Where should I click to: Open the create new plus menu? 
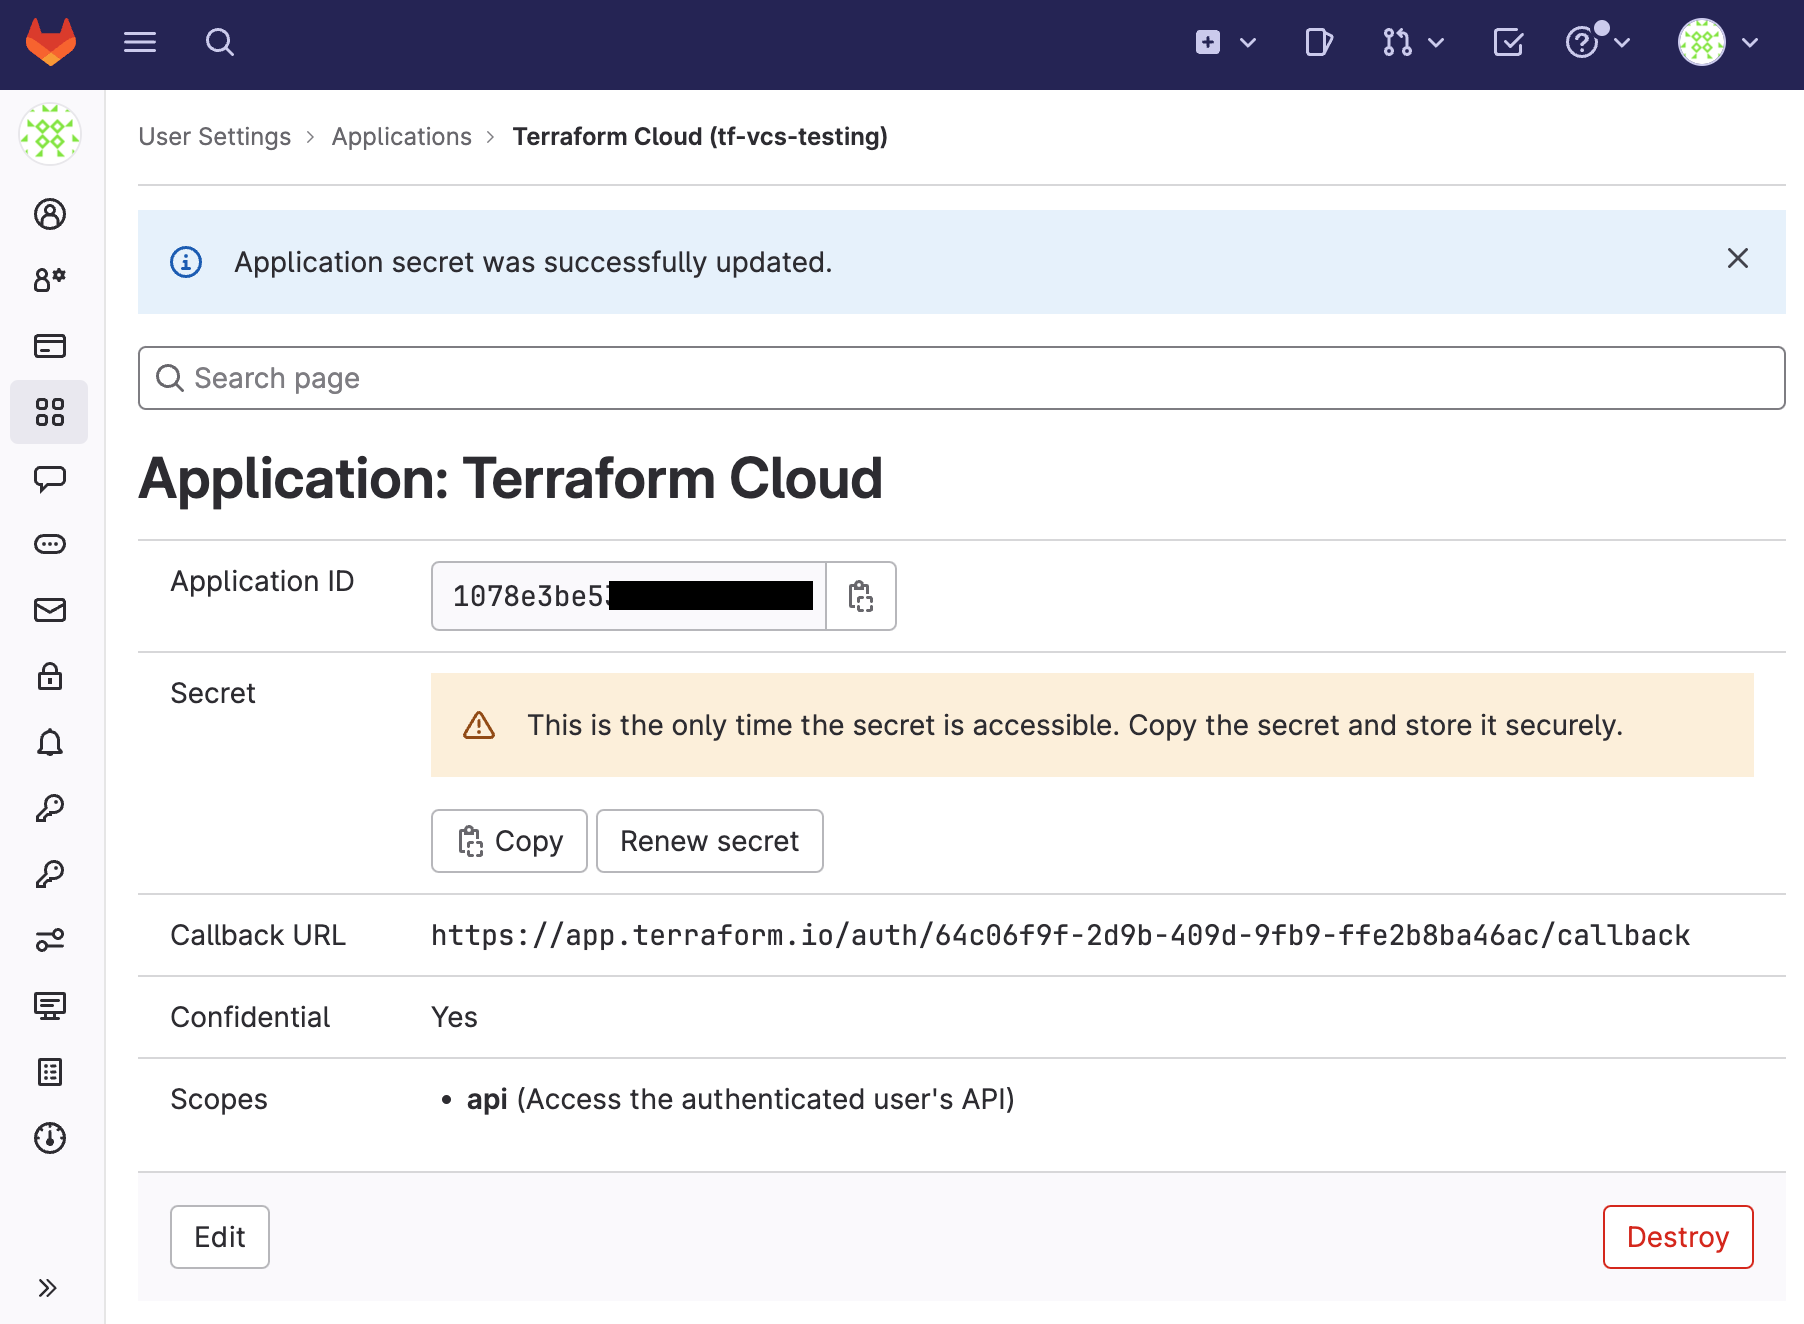pyautogui.click(x=1226, y=42)
